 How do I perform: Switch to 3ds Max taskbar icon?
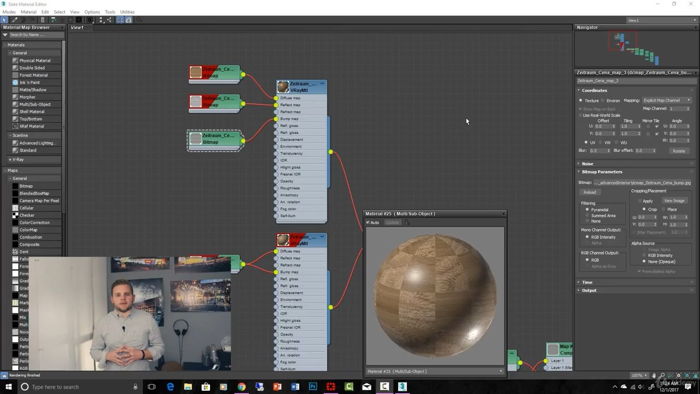coord(402,386)
